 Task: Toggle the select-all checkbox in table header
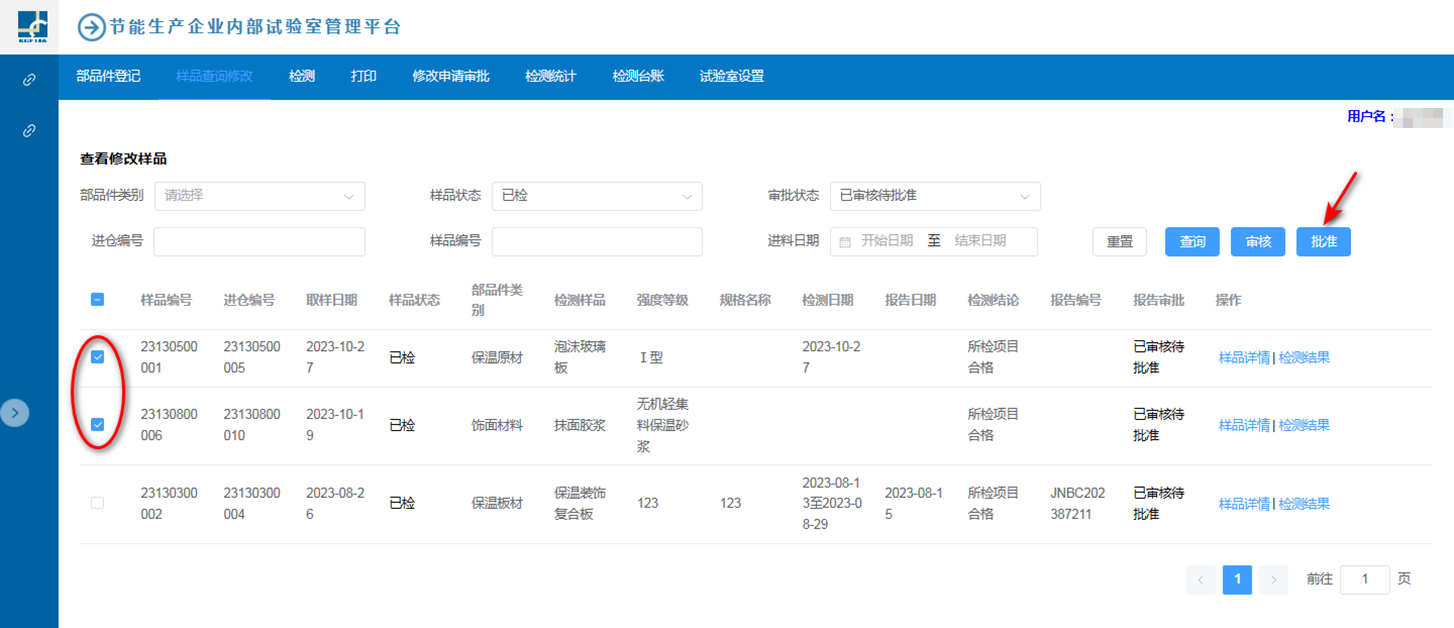tap(98, 299)
